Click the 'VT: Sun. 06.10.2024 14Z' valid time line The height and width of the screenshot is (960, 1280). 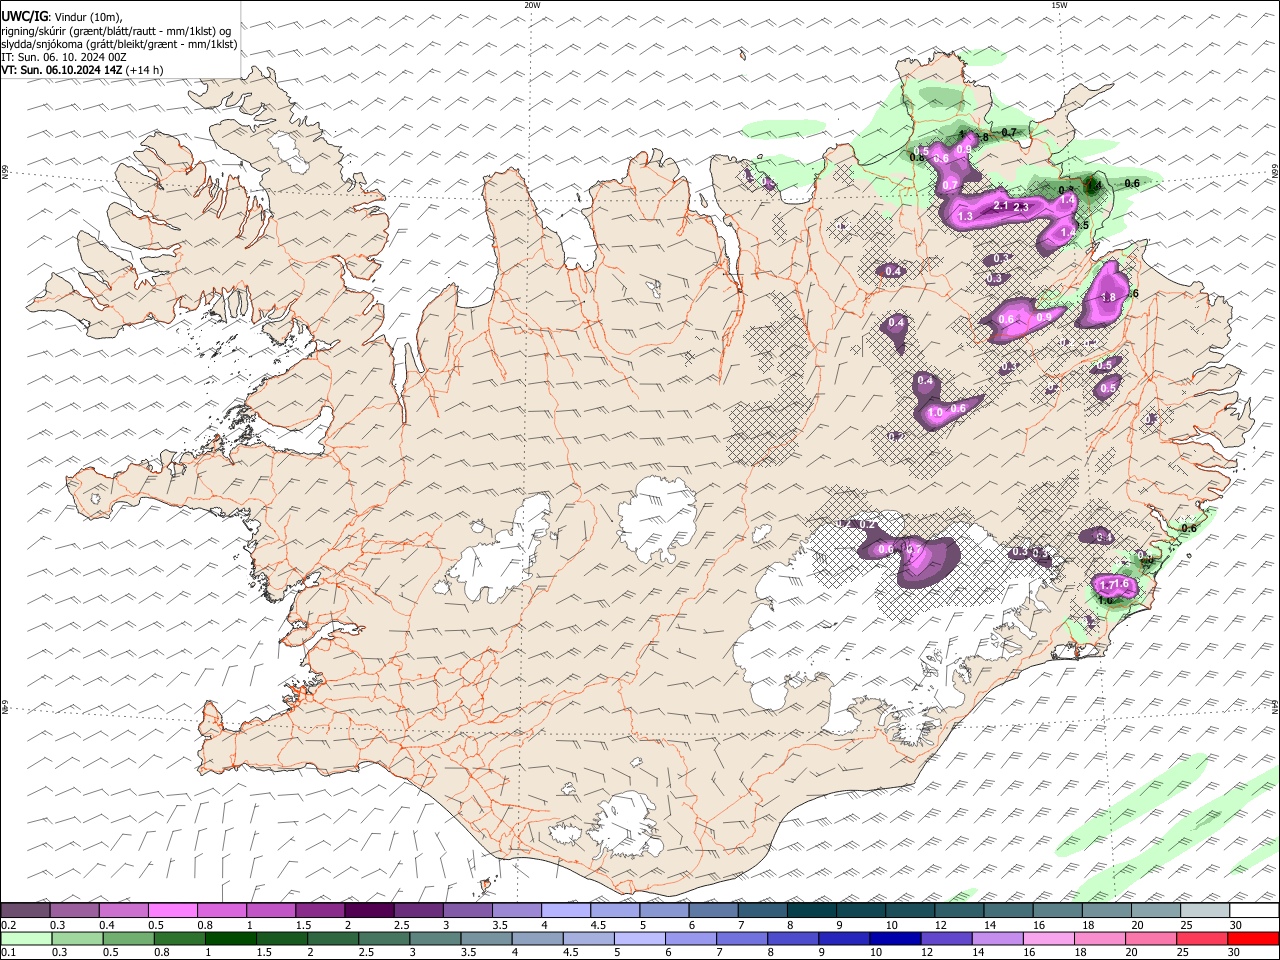click(62, 70)
